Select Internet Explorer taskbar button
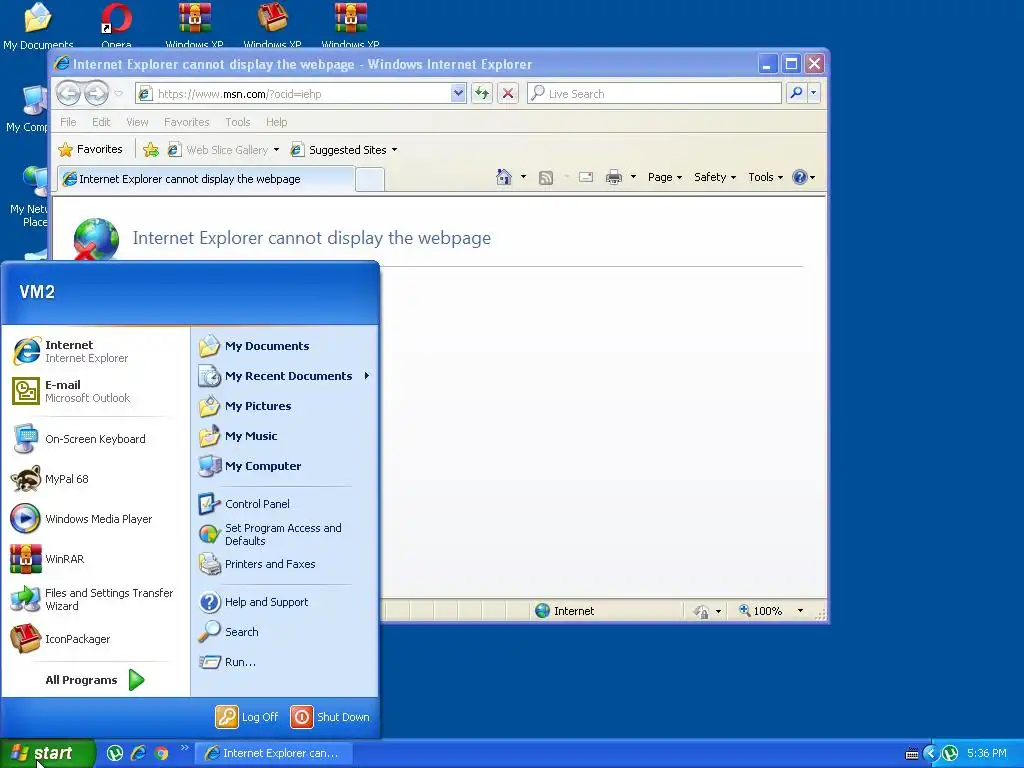The image size is (1024, 768). pyautogui.click(x=275, y=754)
